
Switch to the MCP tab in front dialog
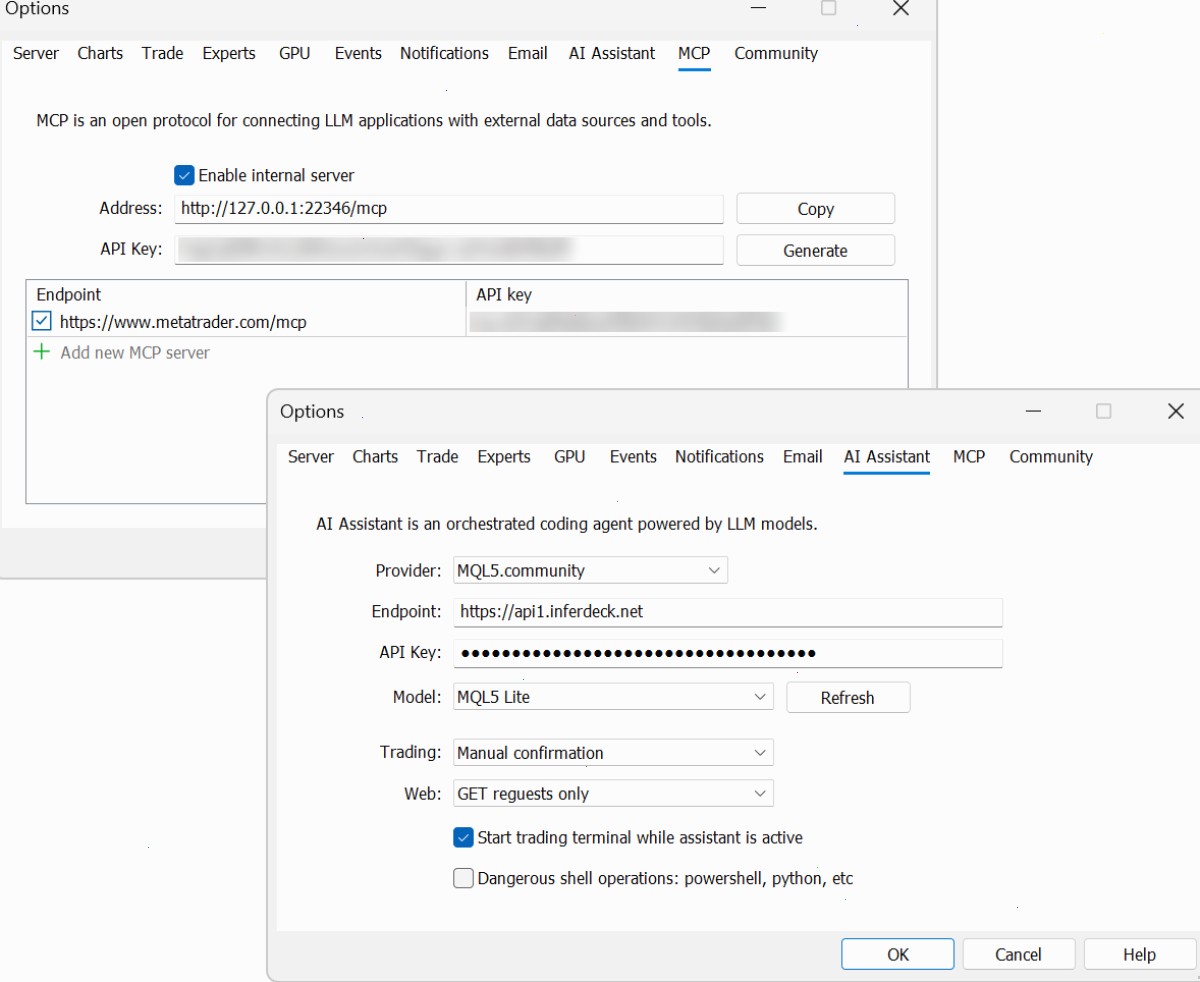(x=969, y=456)
